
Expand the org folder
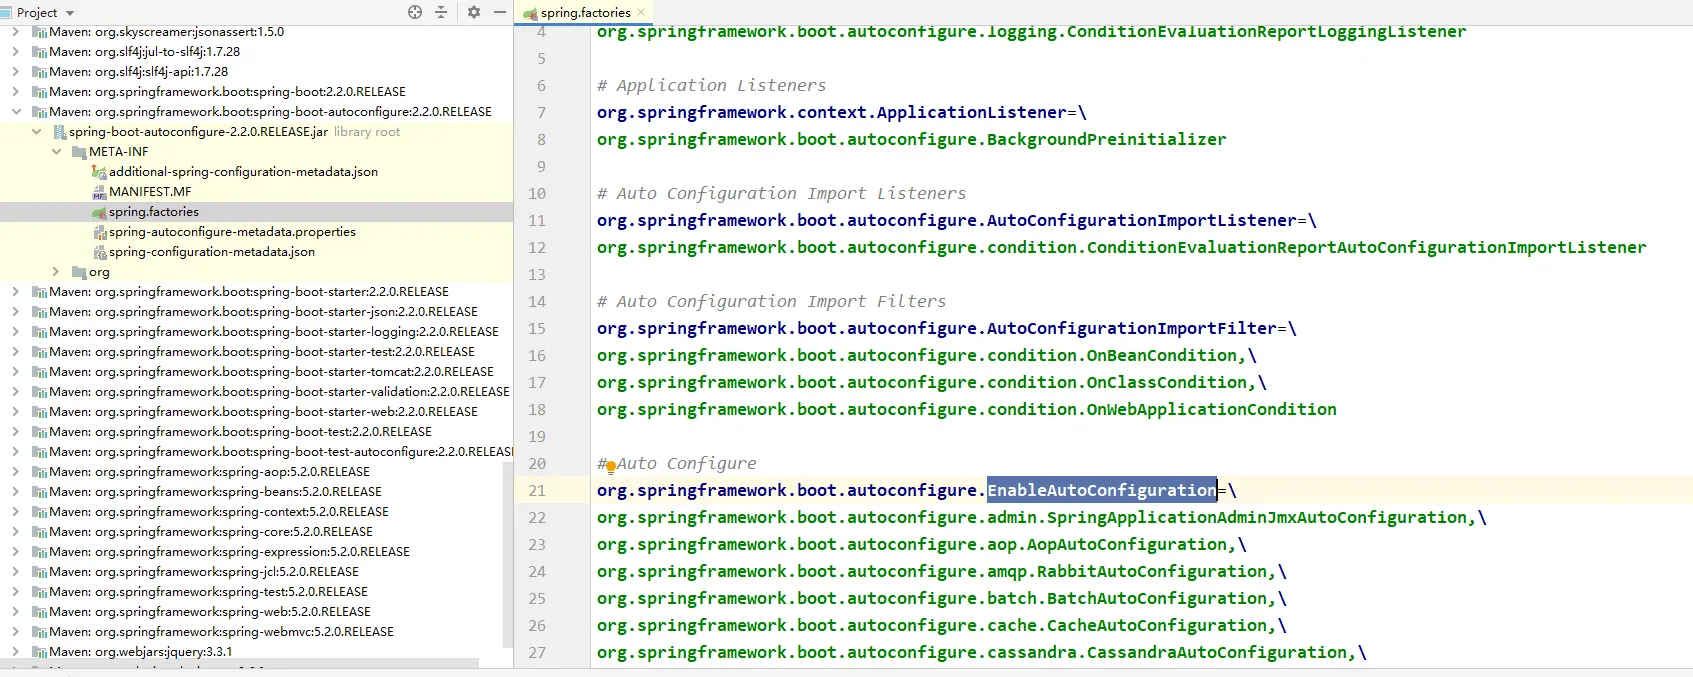pos(56,272)
